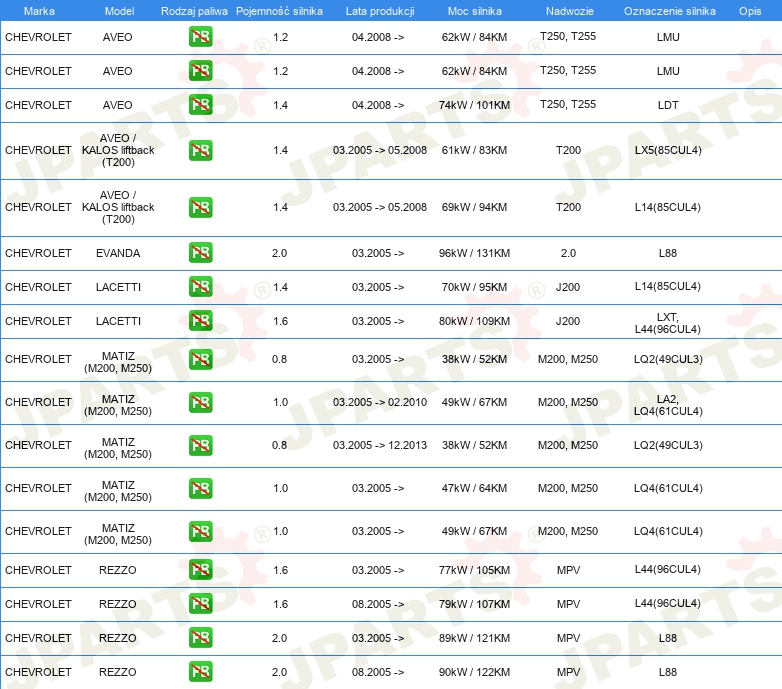Click the petrol icon in the REZZO 89kW / 121KM row
This screenshot has width=782, height=689.
pyautogui.click(x=200, y=637)
